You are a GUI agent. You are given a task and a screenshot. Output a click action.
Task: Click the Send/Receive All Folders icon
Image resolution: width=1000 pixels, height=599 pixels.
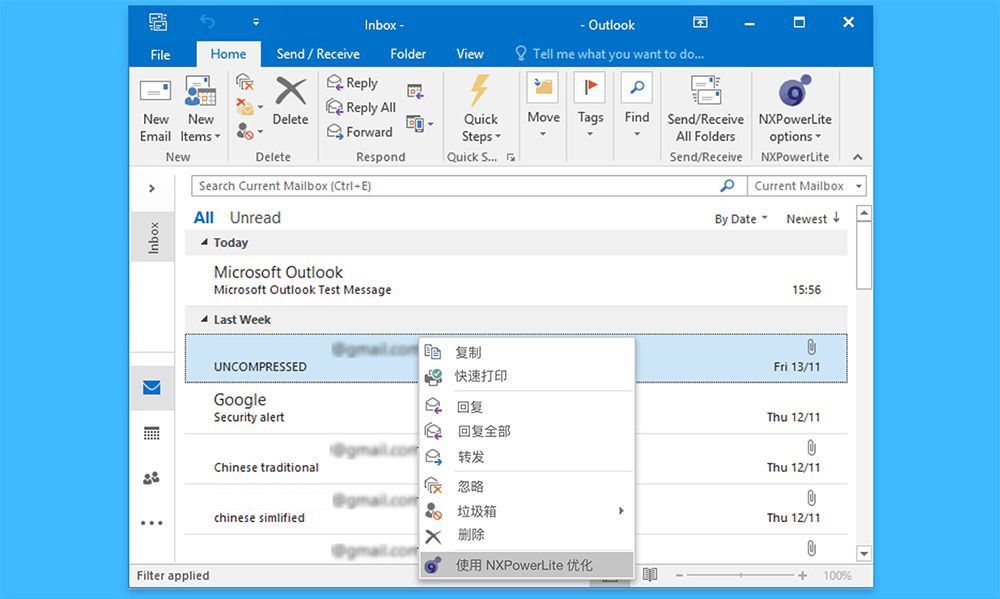click(x=705, y=91)
